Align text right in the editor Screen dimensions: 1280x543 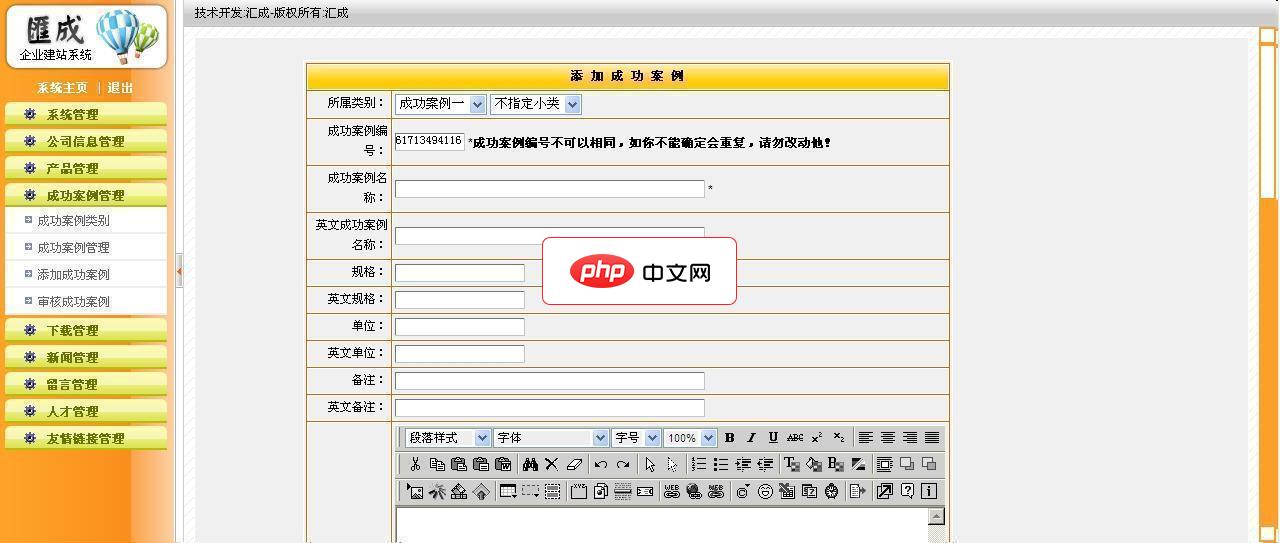(x=910, y=437)
